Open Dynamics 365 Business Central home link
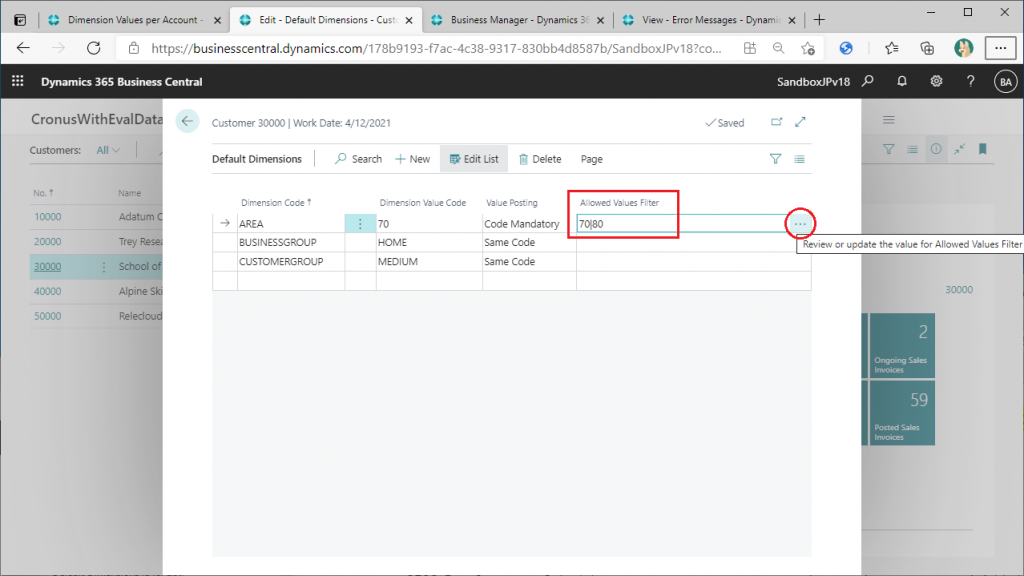 121,82
